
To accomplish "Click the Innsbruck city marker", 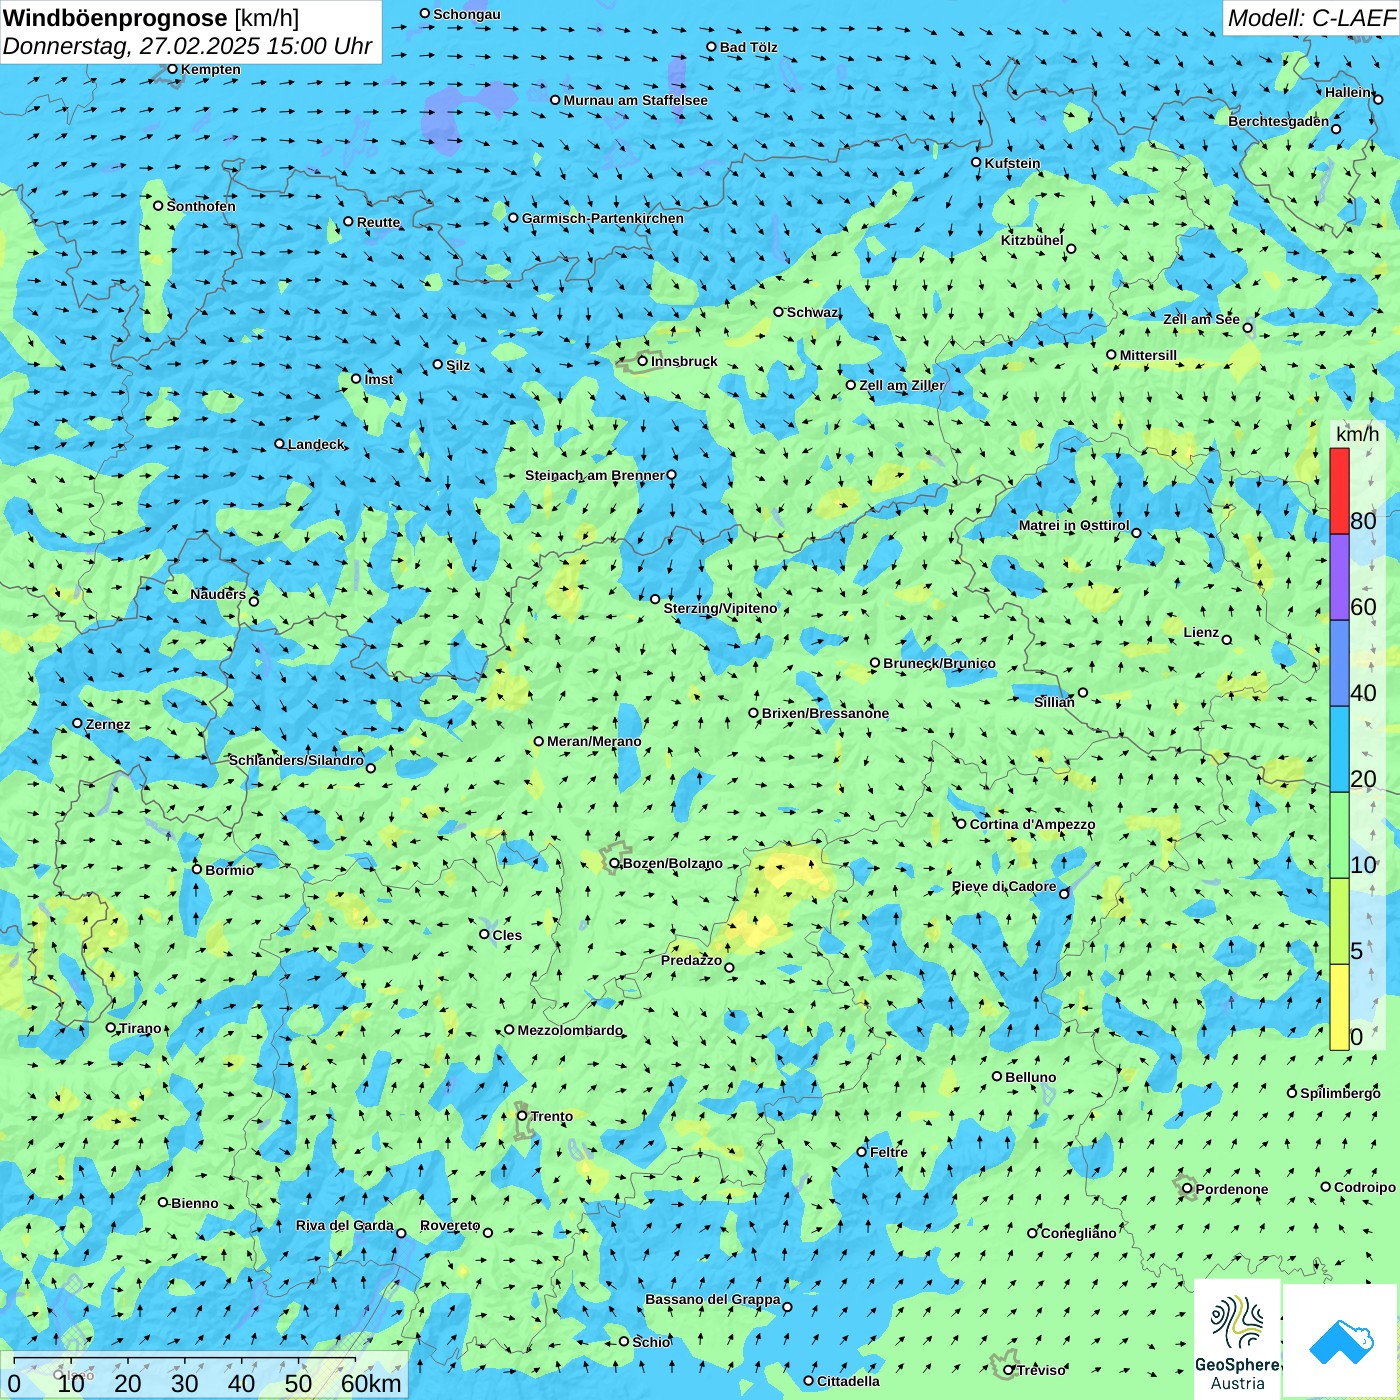I will point(643,361).
